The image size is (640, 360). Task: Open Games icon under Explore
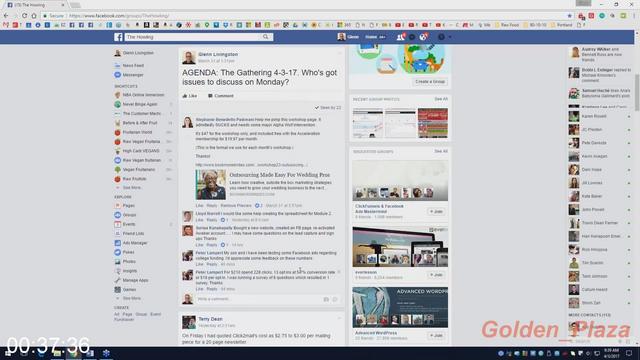(118, 290)
